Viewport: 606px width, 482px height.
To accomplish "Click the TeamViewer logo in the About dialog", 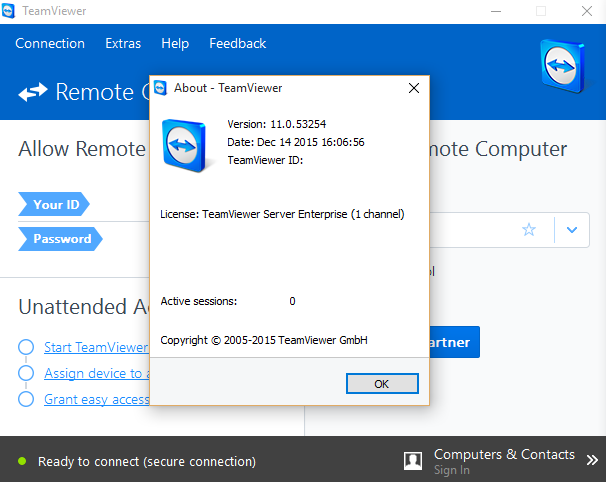I will pos(184,145).
